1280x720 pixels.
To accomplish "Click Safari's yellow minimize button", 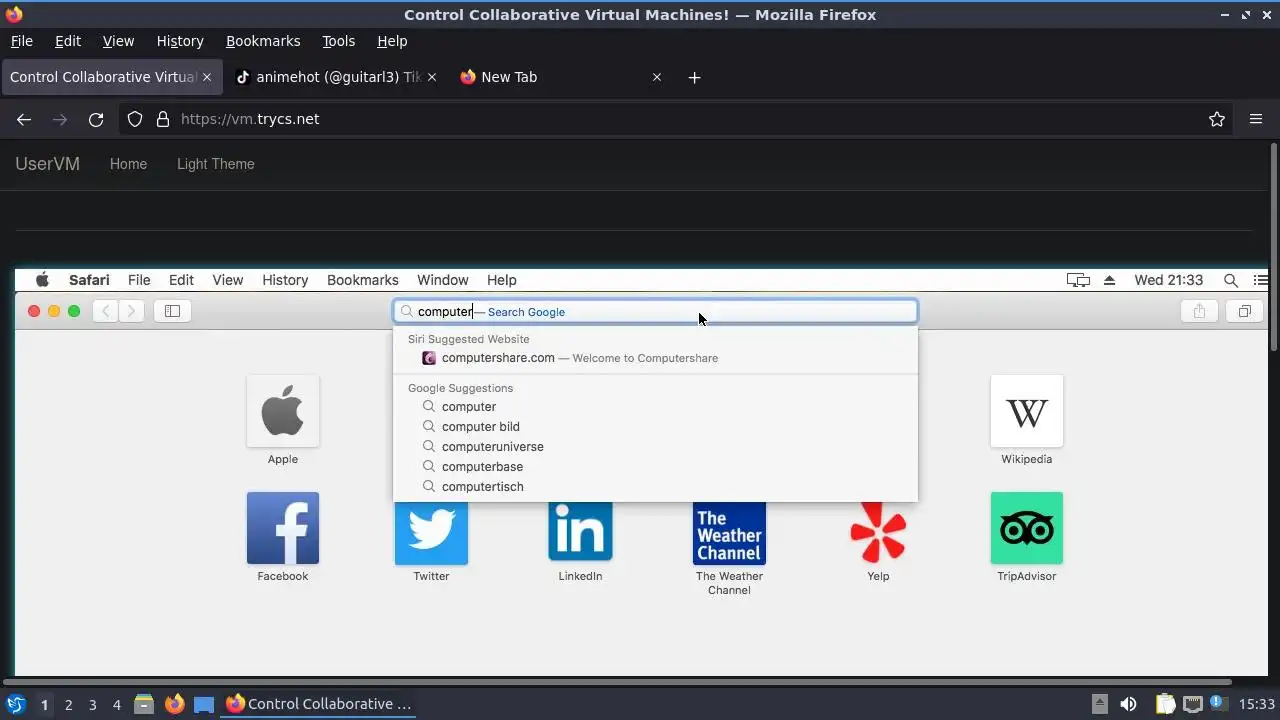I will coord(54,311).
